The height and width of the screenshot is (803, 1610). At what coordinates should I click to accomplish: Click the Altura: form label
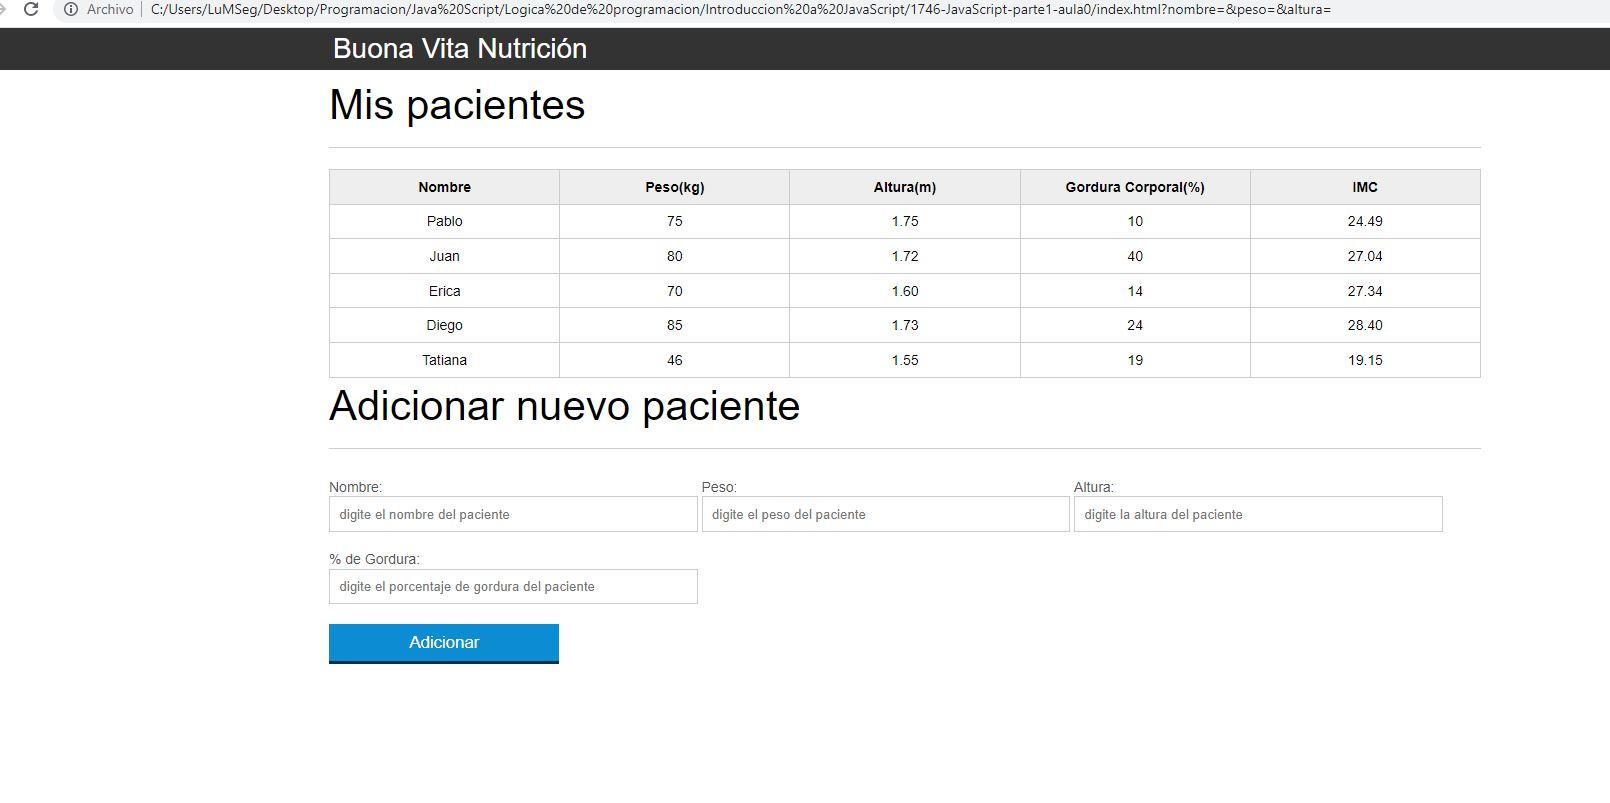1094,487
